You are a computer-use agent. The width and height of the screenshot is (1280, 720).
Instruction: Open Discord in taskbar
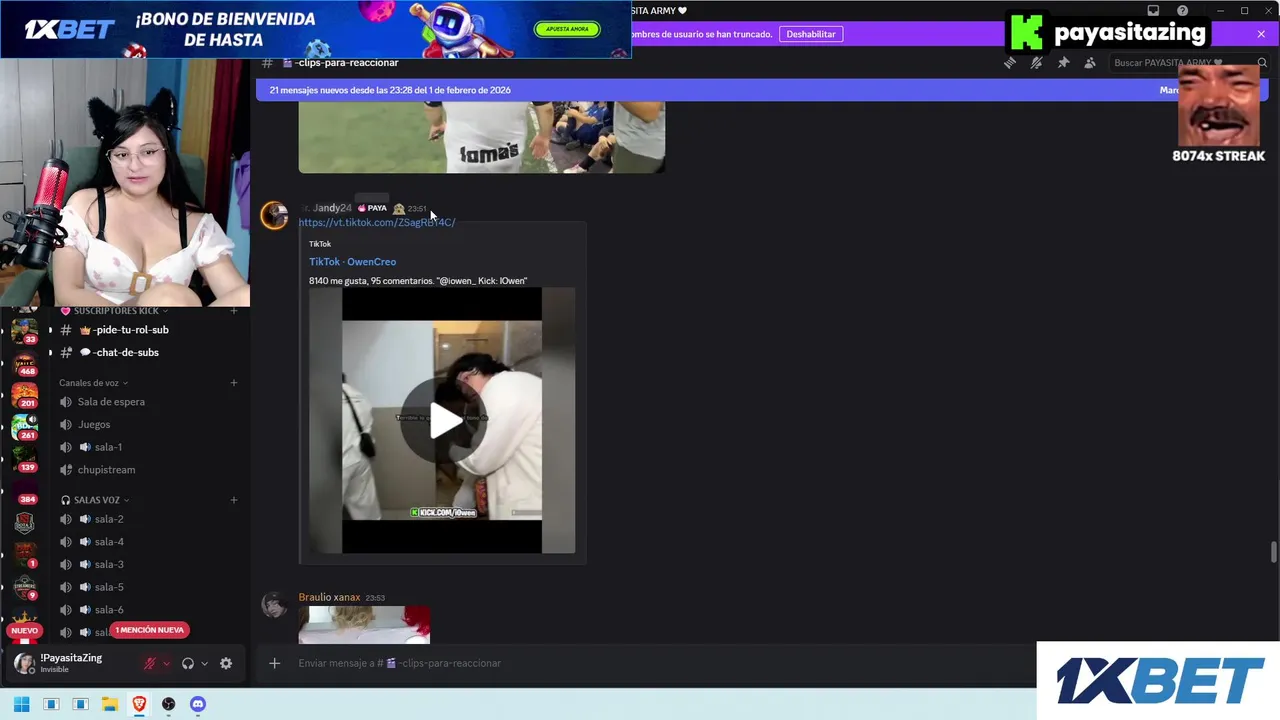tap(198, 704)
